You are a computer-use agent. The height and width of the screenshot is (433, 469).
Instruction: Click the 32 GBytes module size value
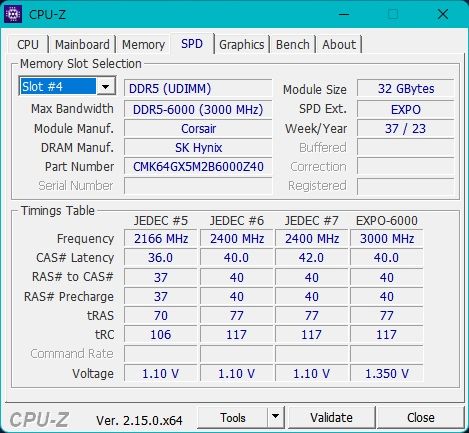point(406,89)
